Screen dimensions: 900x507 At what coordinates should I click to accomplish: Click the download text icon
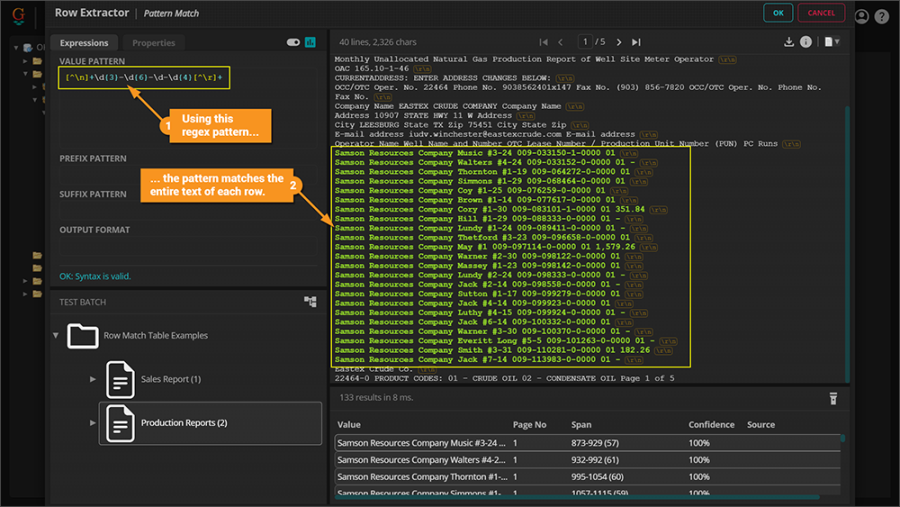(789, 42)
